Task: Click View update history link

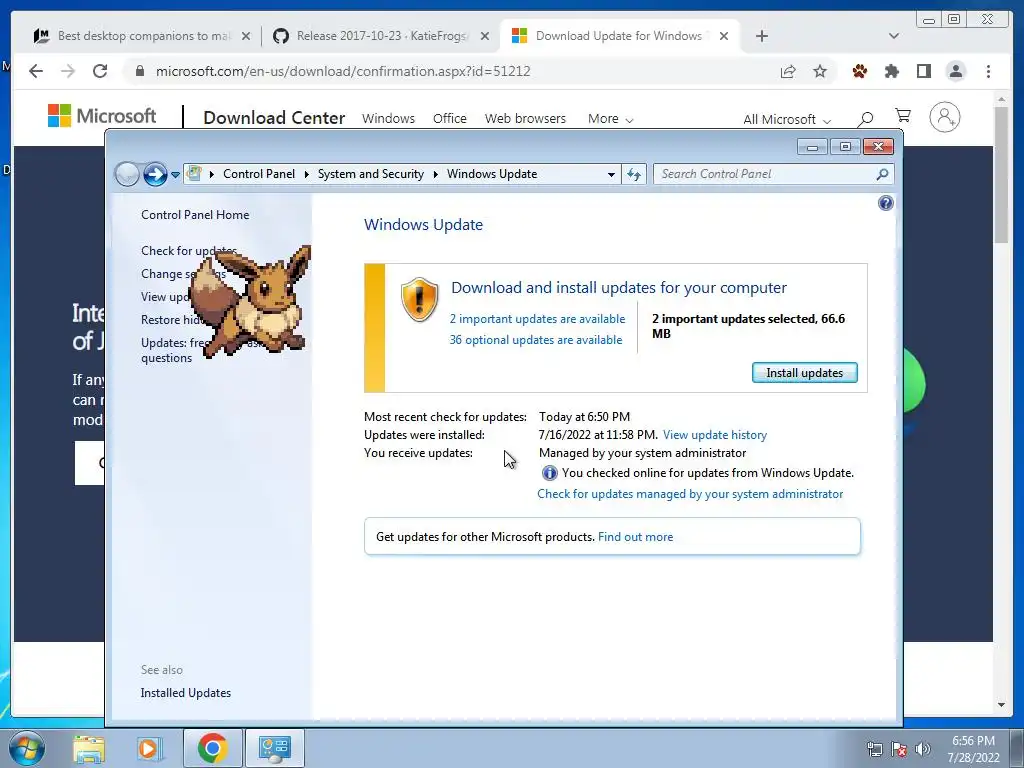Action: pos(714,435)
